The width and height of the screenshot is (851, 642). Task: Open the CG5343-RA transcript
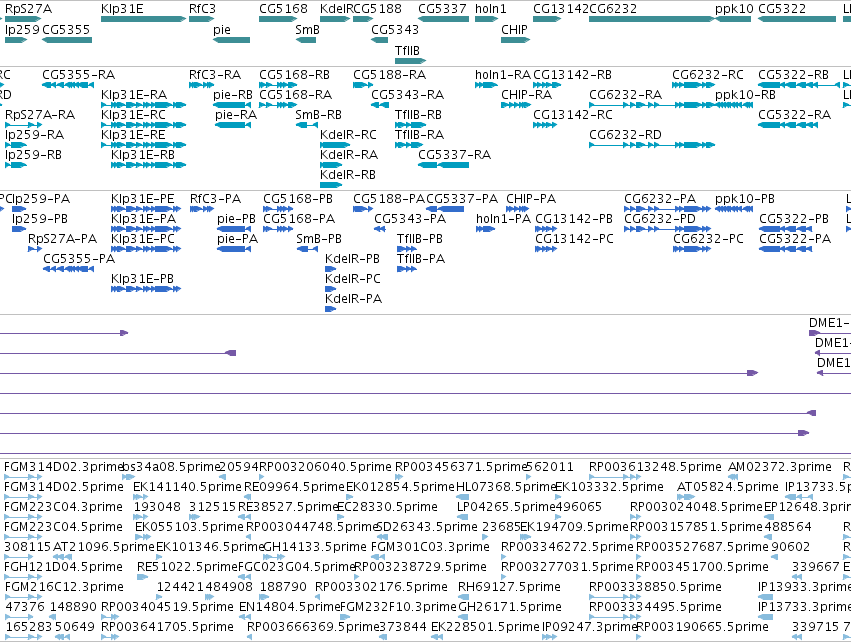click(380, 105)
